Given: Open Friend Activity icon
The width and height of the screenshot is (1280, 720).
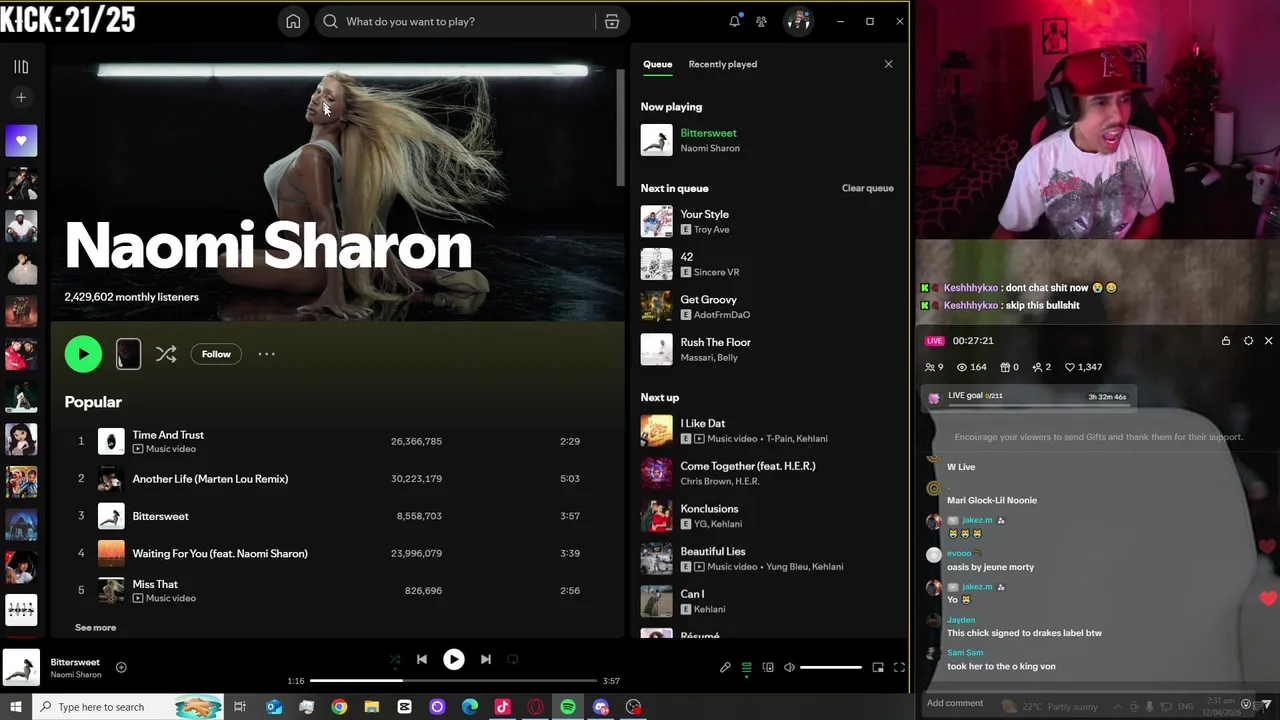Looking at the screenshot, I should [x=761, y=21].
